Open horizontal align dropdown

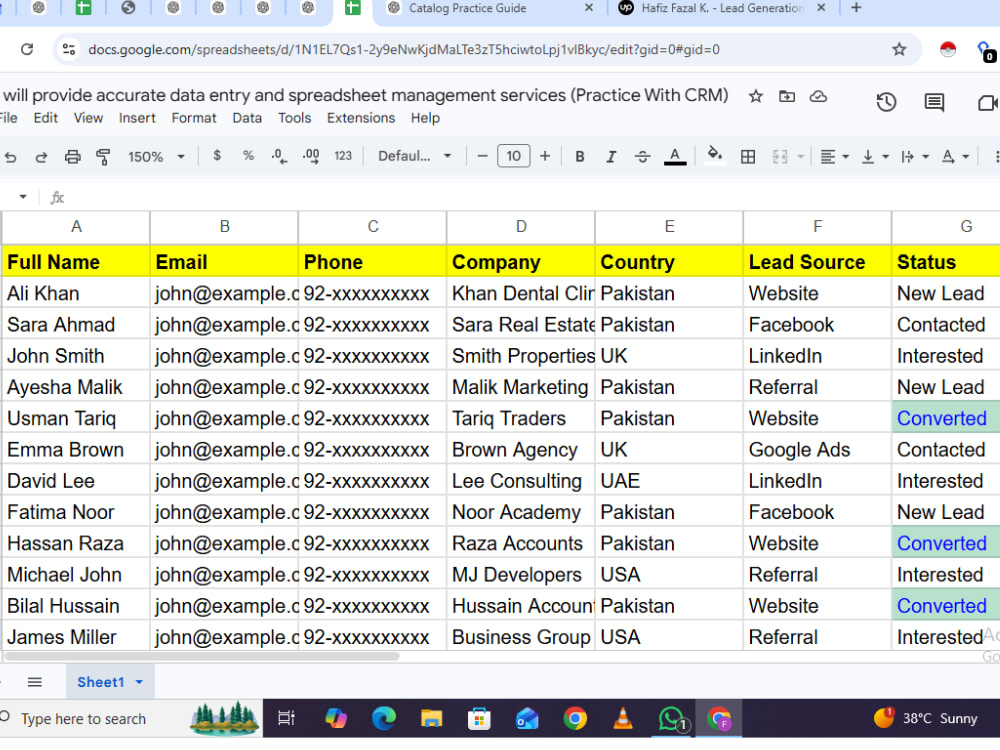pyautogui.click(x=834, y=156)
